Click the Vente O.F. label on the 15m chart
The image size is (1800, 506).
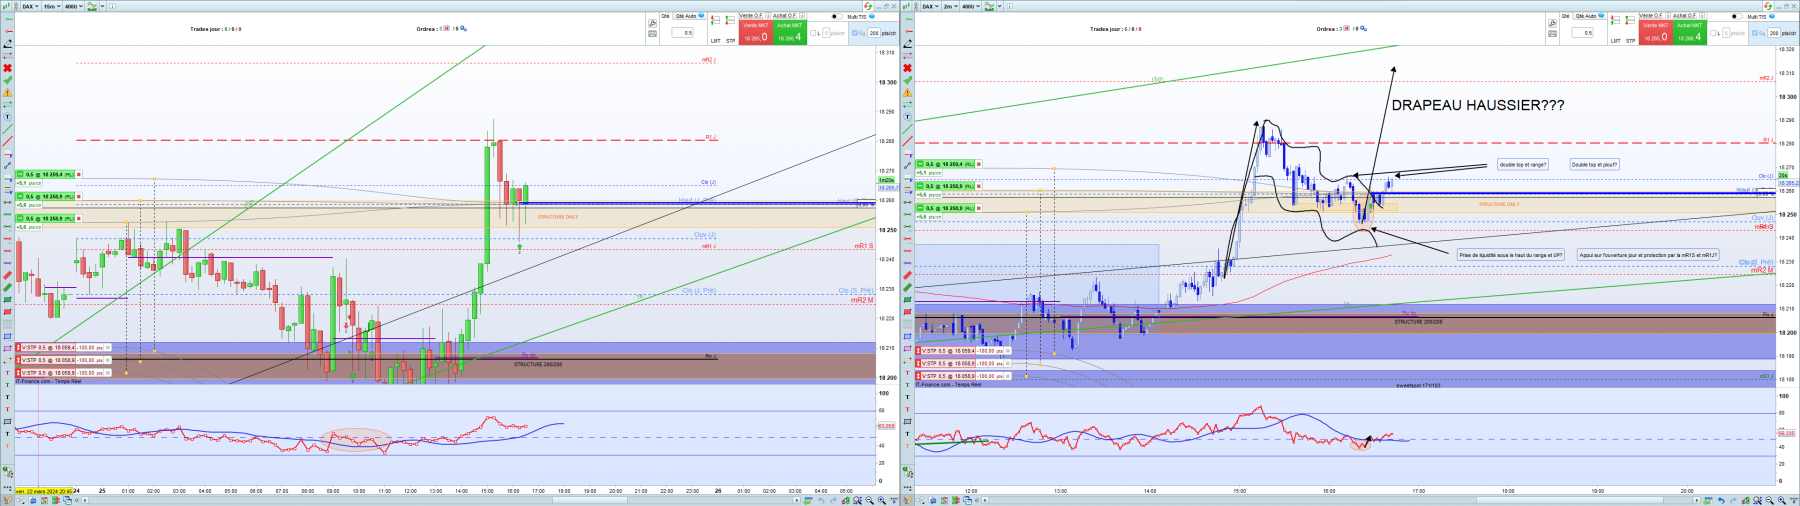coord(751,16)
